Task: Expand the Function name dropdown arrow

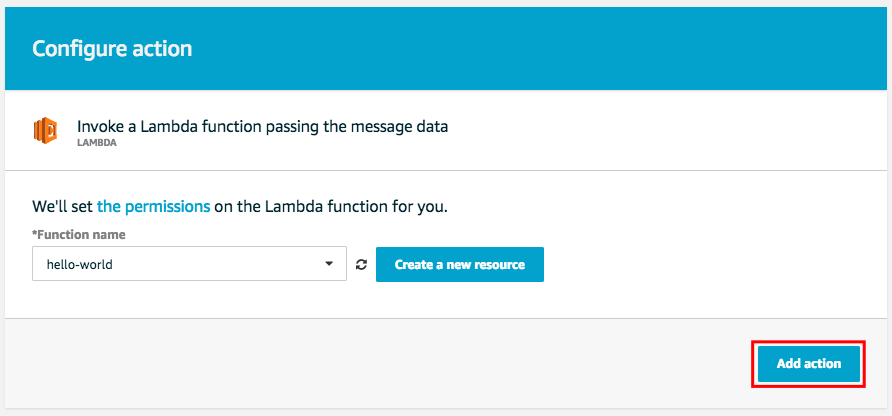Action: 329,265
